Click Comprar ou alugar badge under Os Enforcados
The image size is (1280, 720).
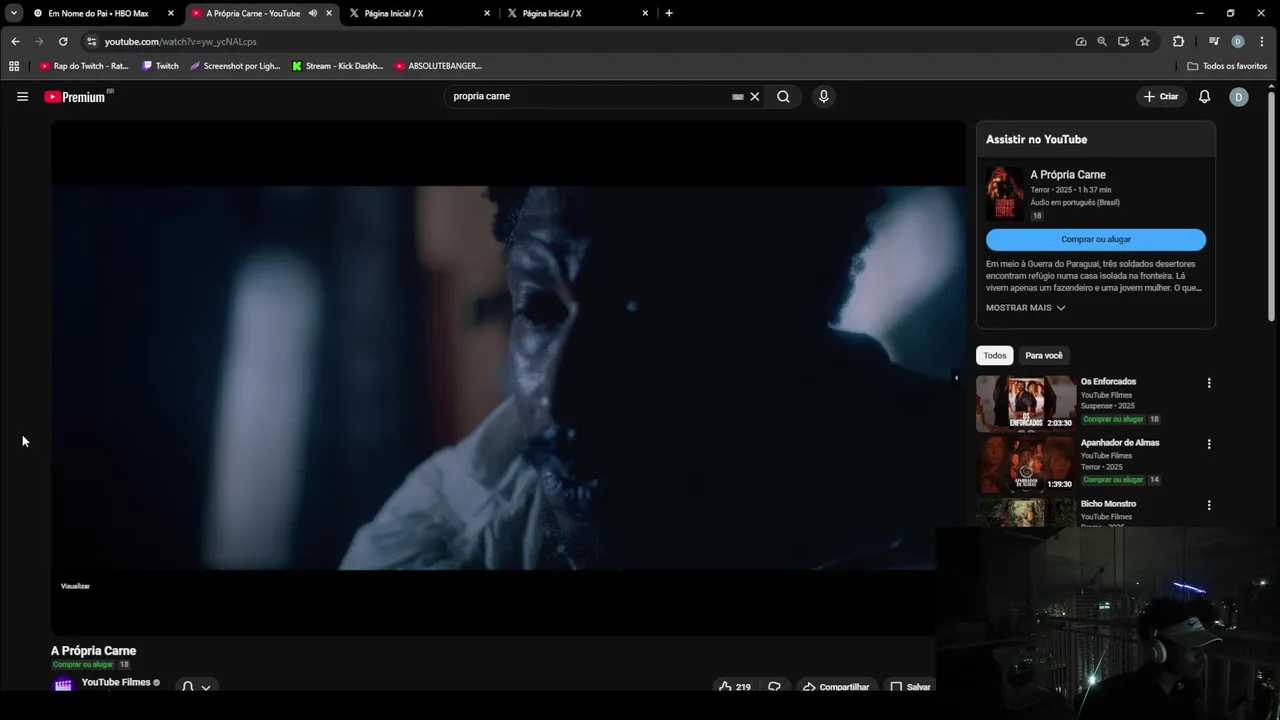click(1113, 420)
